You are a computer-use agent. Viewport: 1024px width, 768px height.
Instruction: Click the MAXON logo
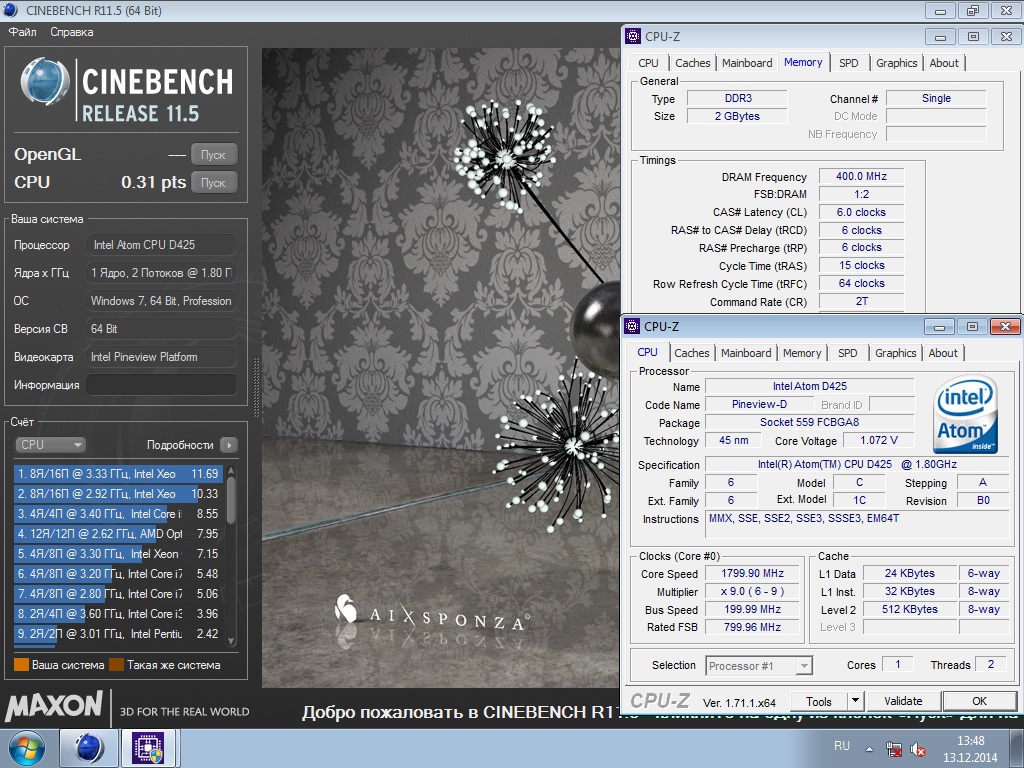(54, 705)
